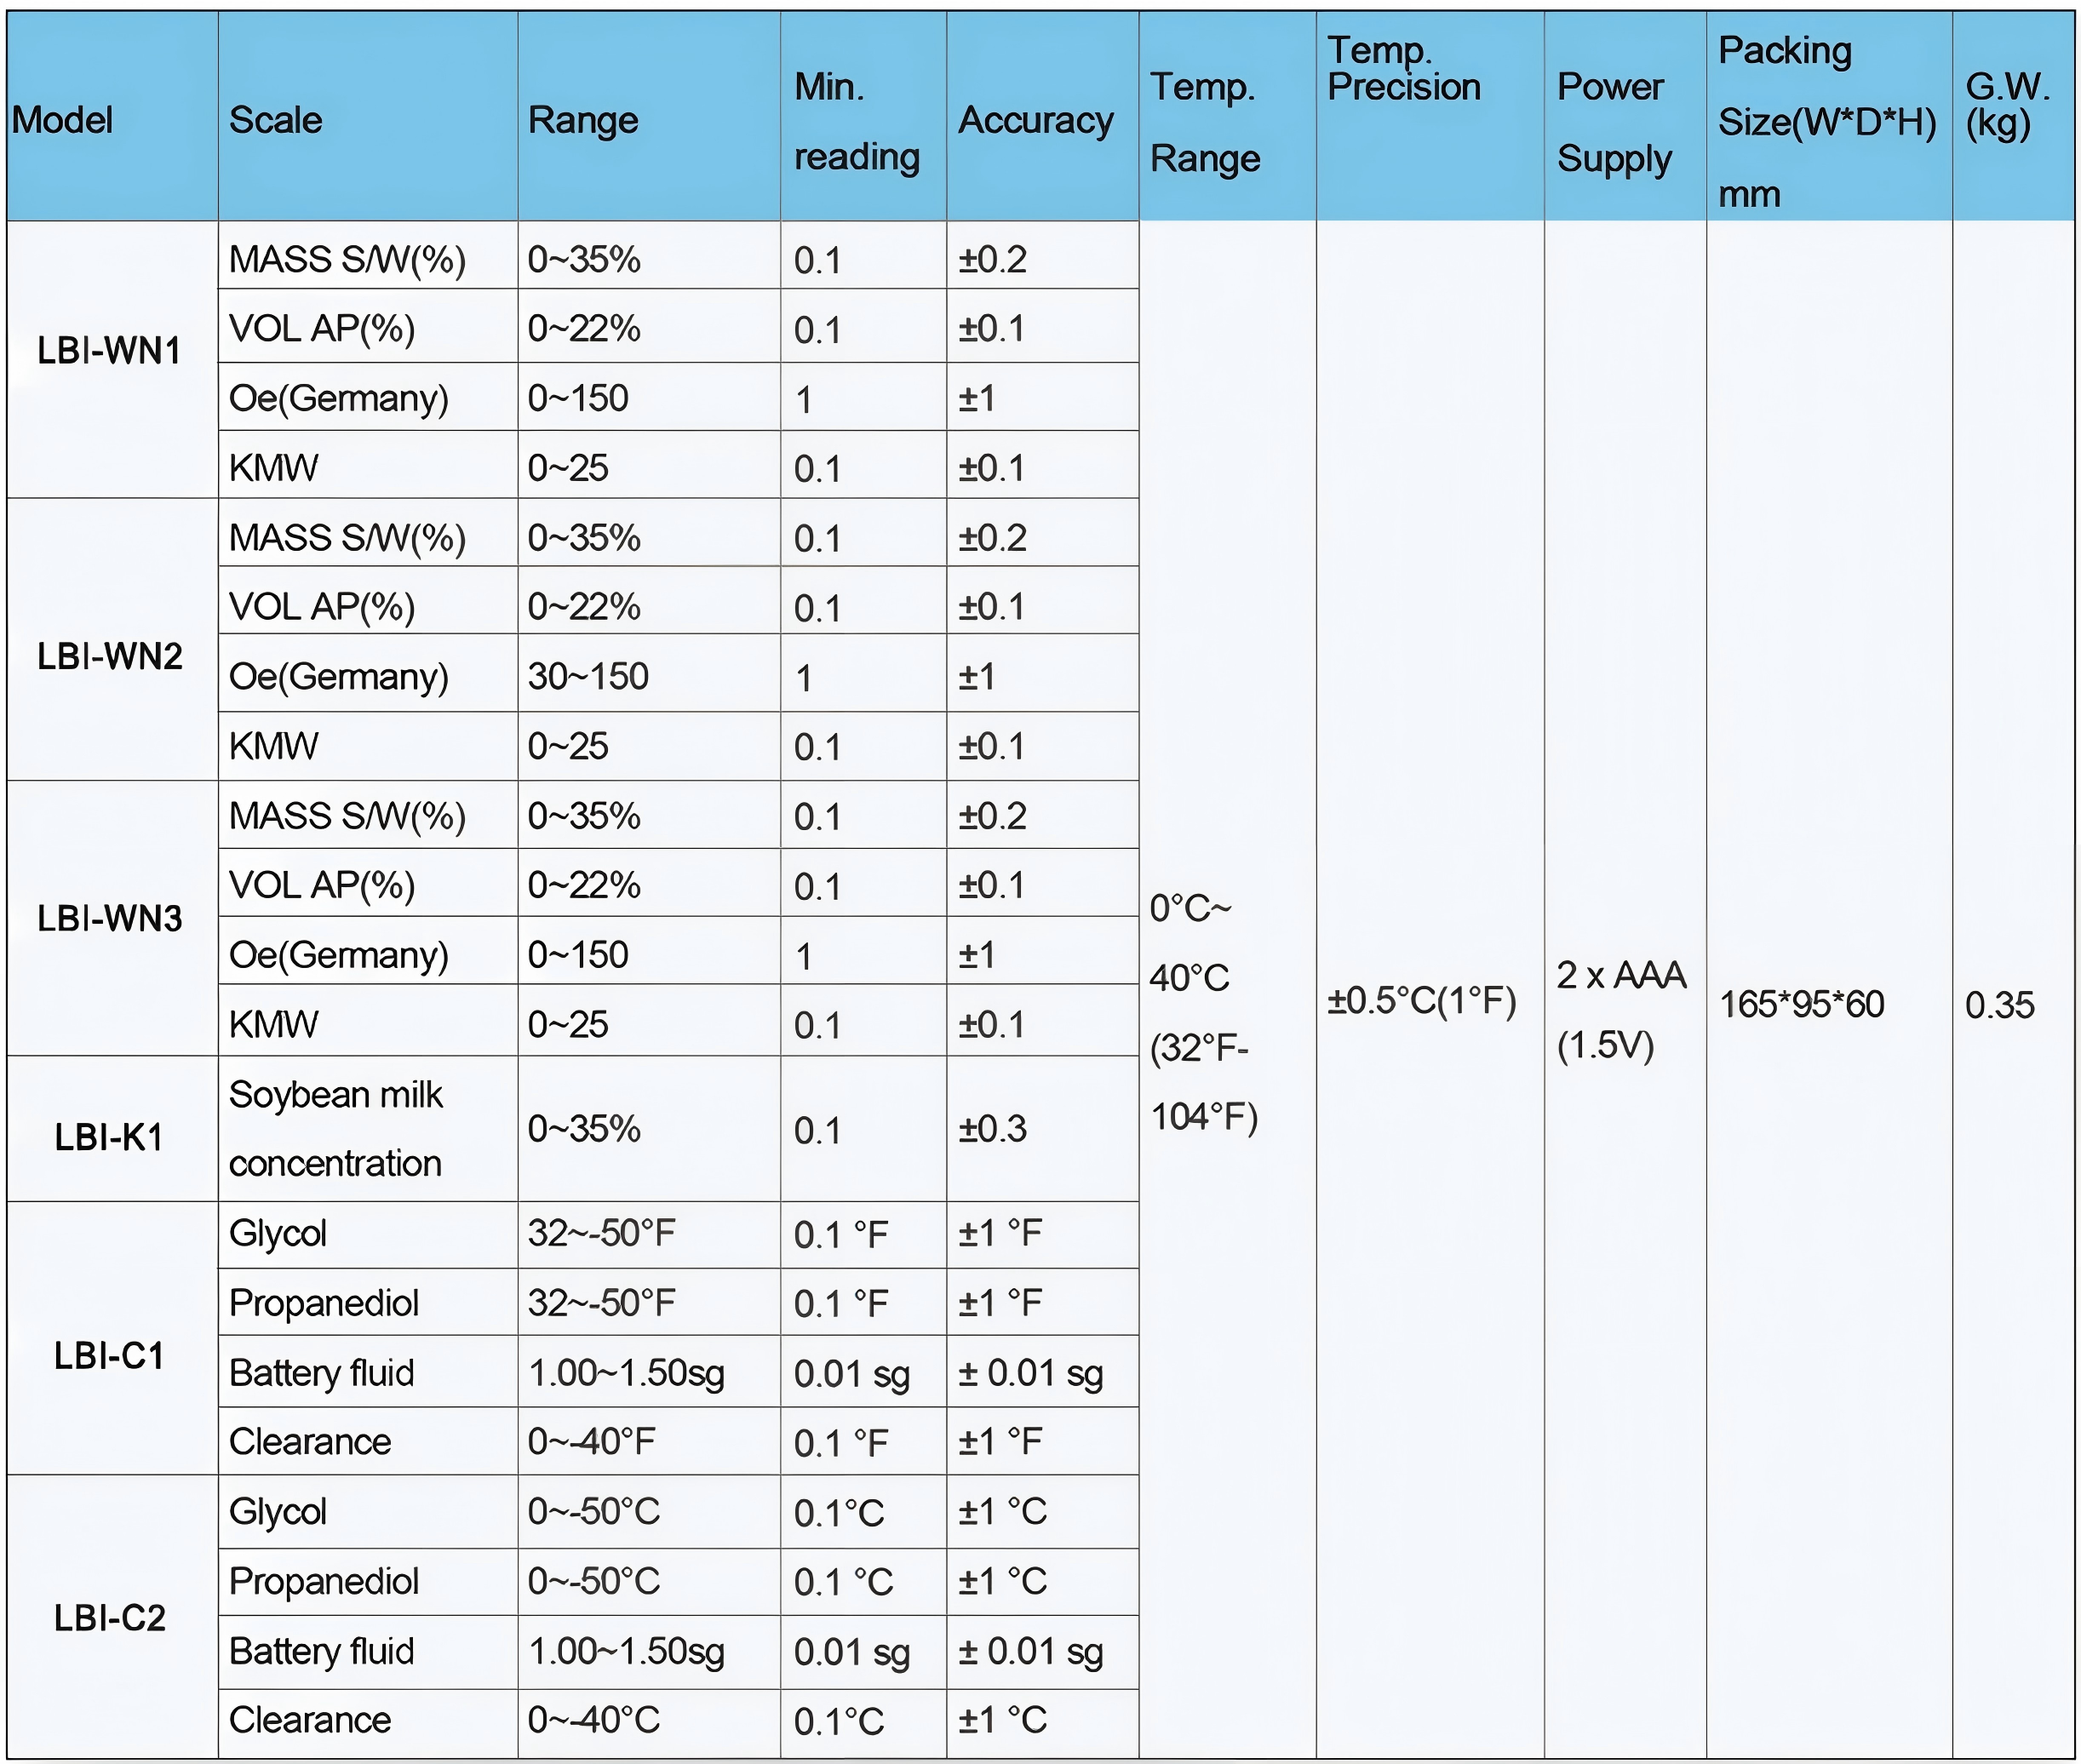Image resolution: width=2081 pixels, height=1764 pixels.
Task: Select the LBI-WN2 model cell
Action: (110, 656)
